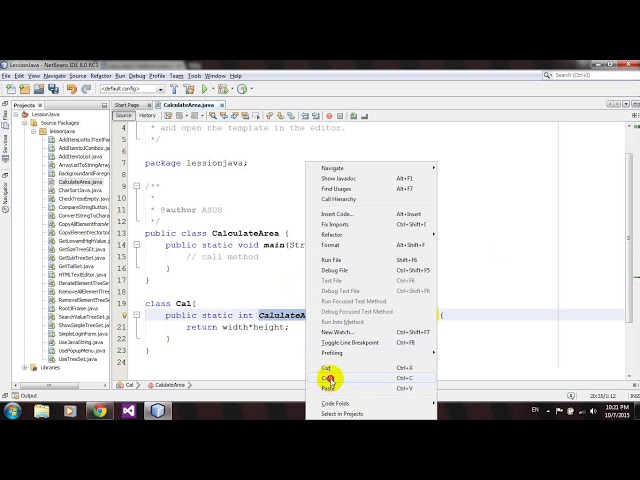Click the Redo arrow icon

pyautogui.click(x=86, y=89)
